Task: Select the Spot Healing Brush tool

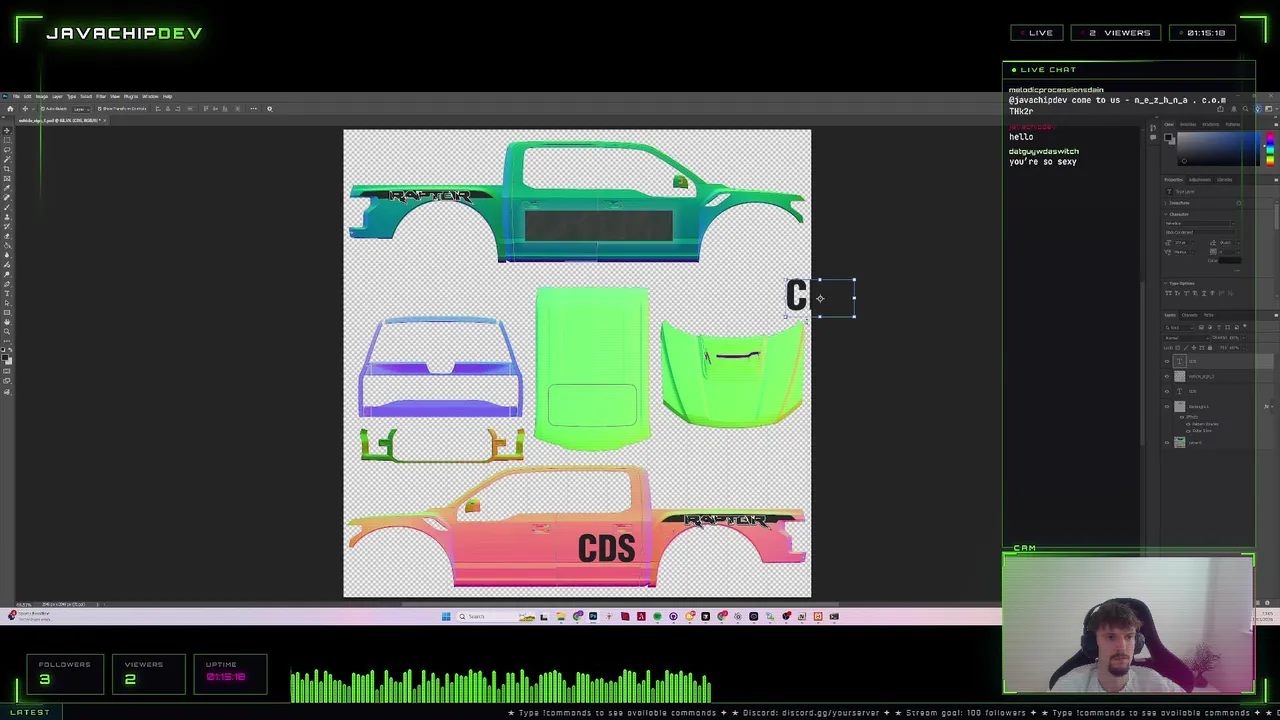Action: 7,197
